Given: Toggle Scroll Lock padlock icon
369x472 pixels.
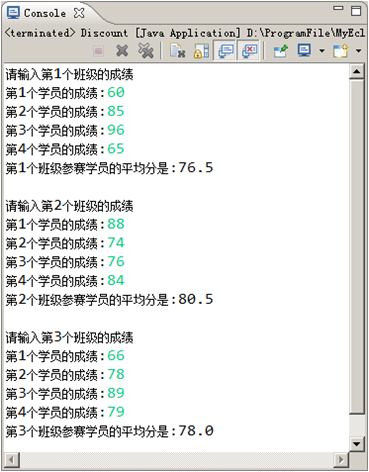Looking at the screenshot, I should [201, 51].
